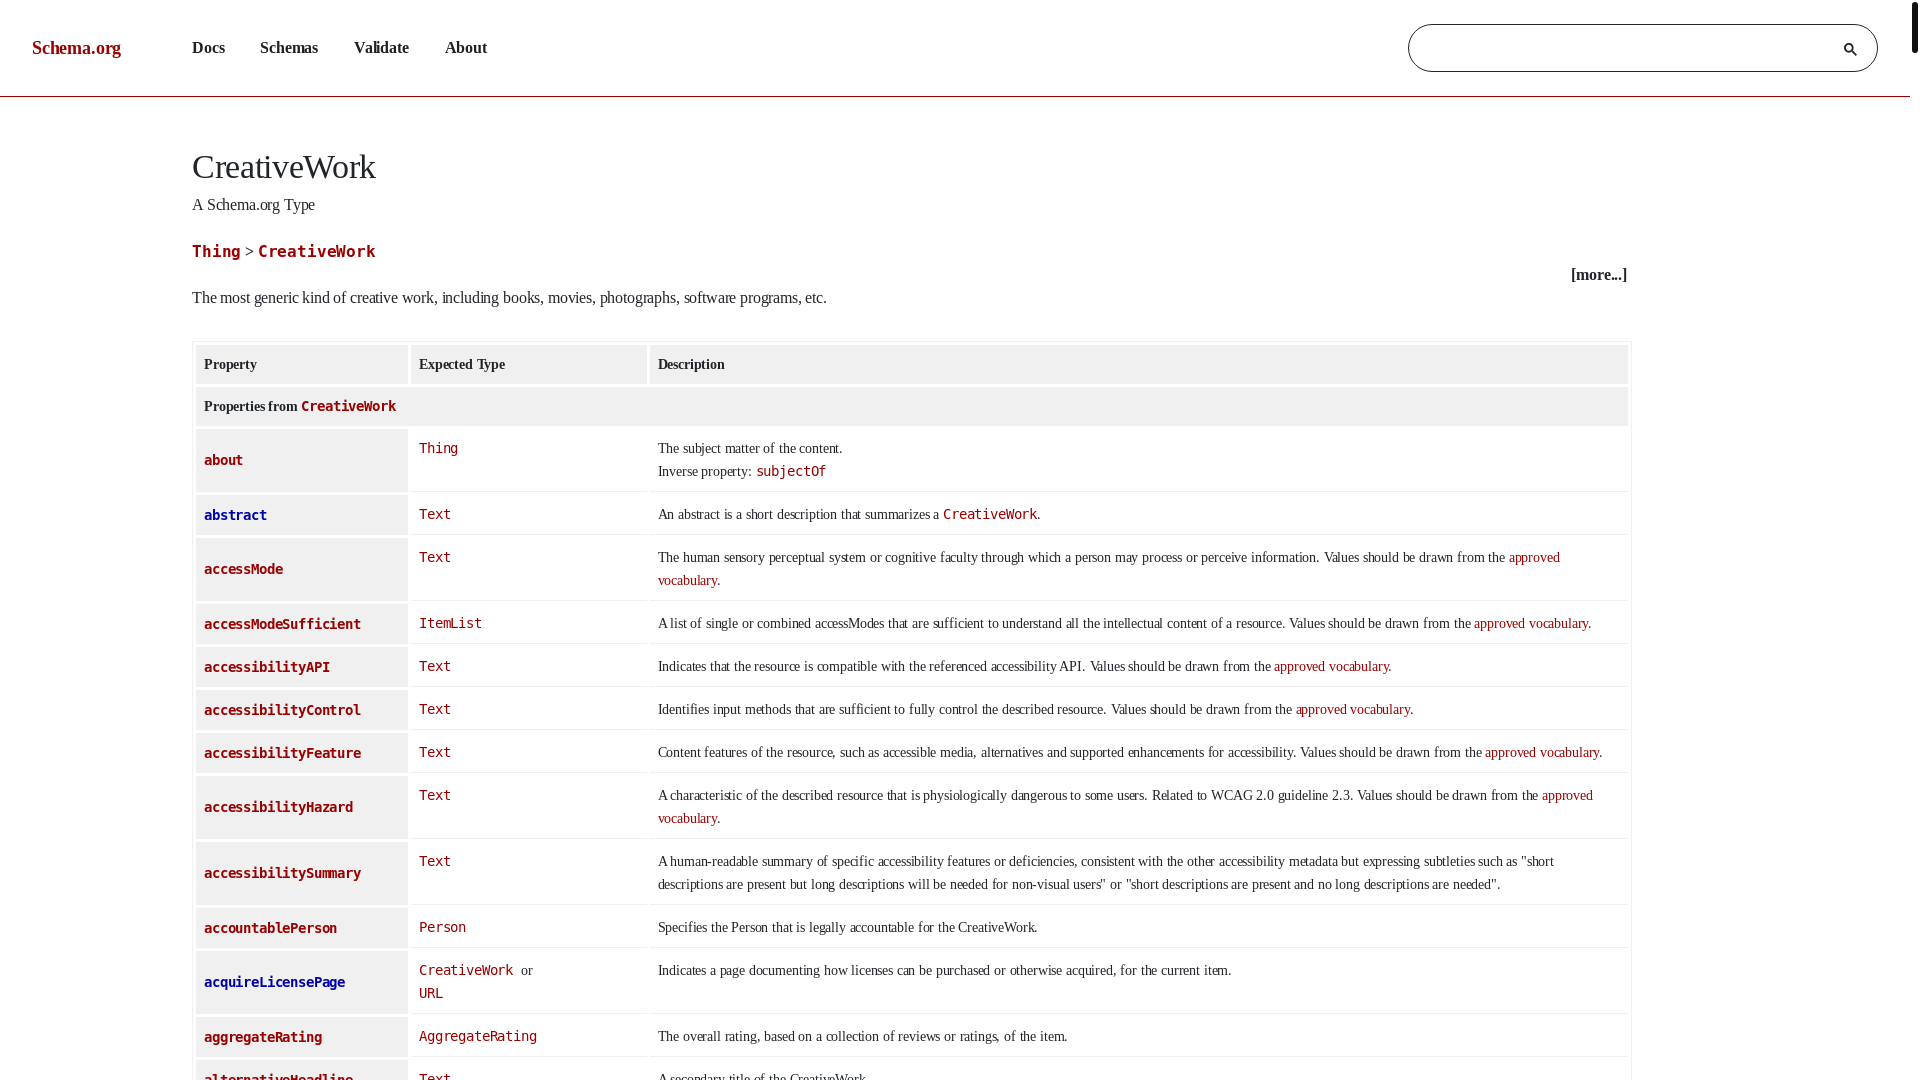Viewport: 1920px width, 1080px height.
Task: Open the accessibilitySummary property link
Action: point(282,873)
